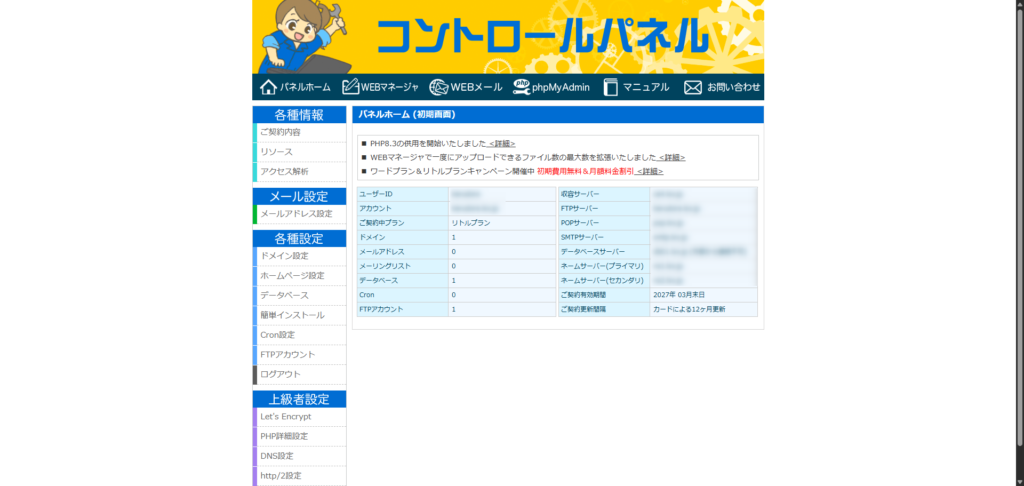
Task: Open お問い合わせ navigation item
Action: coord(722,88)
